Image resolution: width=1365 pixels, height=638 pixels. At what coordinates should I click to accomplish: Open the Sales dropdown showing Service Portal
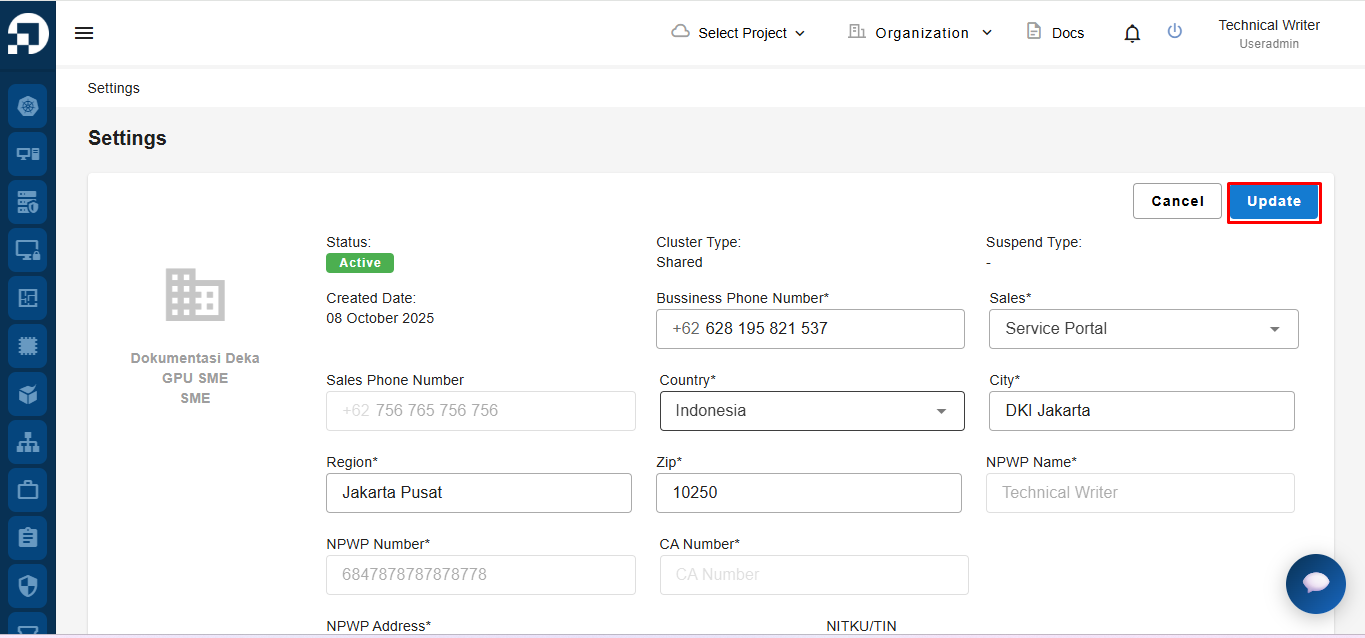(x=1143, y=329)
